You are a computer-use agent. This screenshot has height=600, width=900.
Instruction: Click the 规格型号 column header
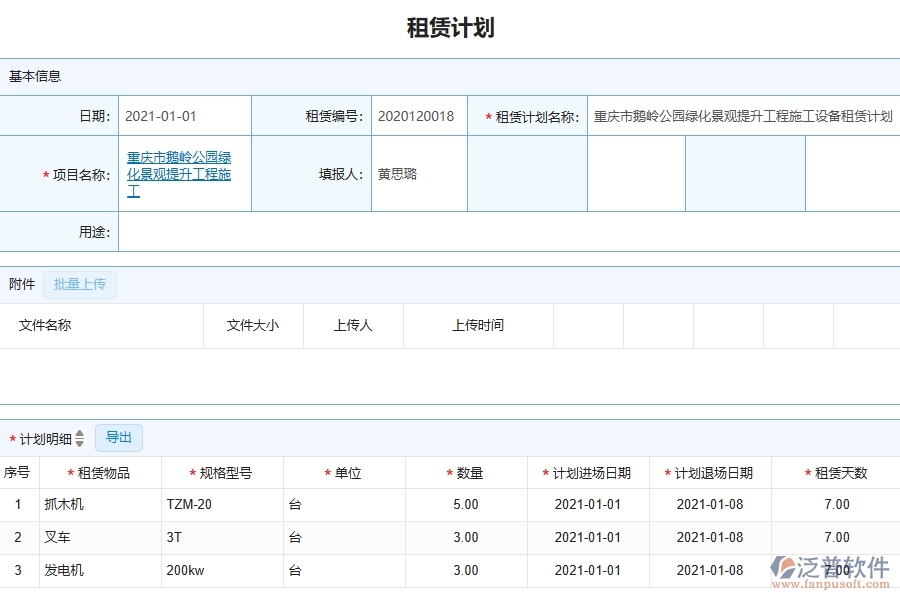point(222,473)
